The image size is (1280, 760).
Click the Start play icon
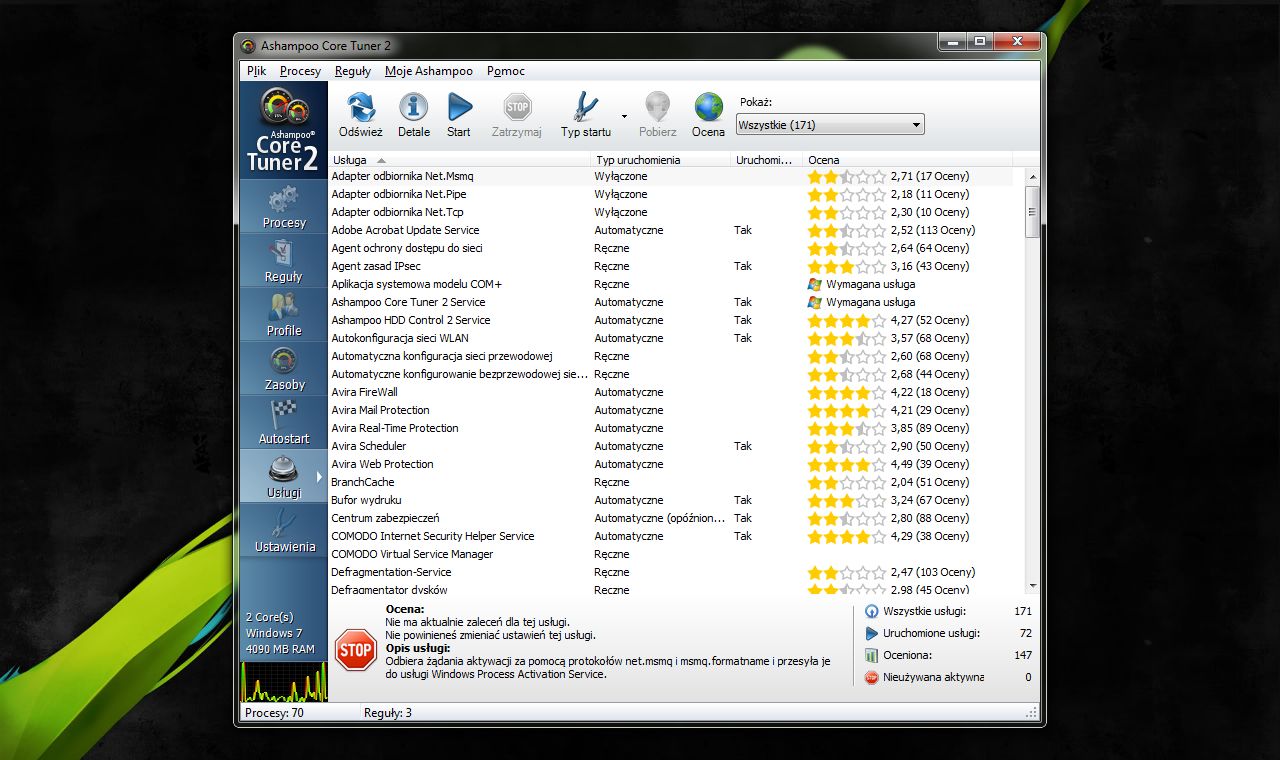pyautogui.click(x=459, y=107)
